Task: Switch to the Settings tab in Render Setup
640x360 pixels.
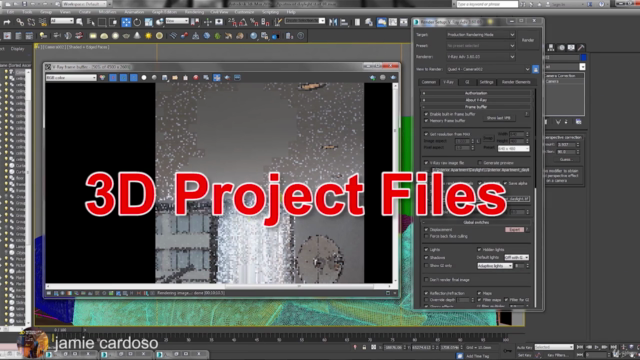Action: [486, 82]
